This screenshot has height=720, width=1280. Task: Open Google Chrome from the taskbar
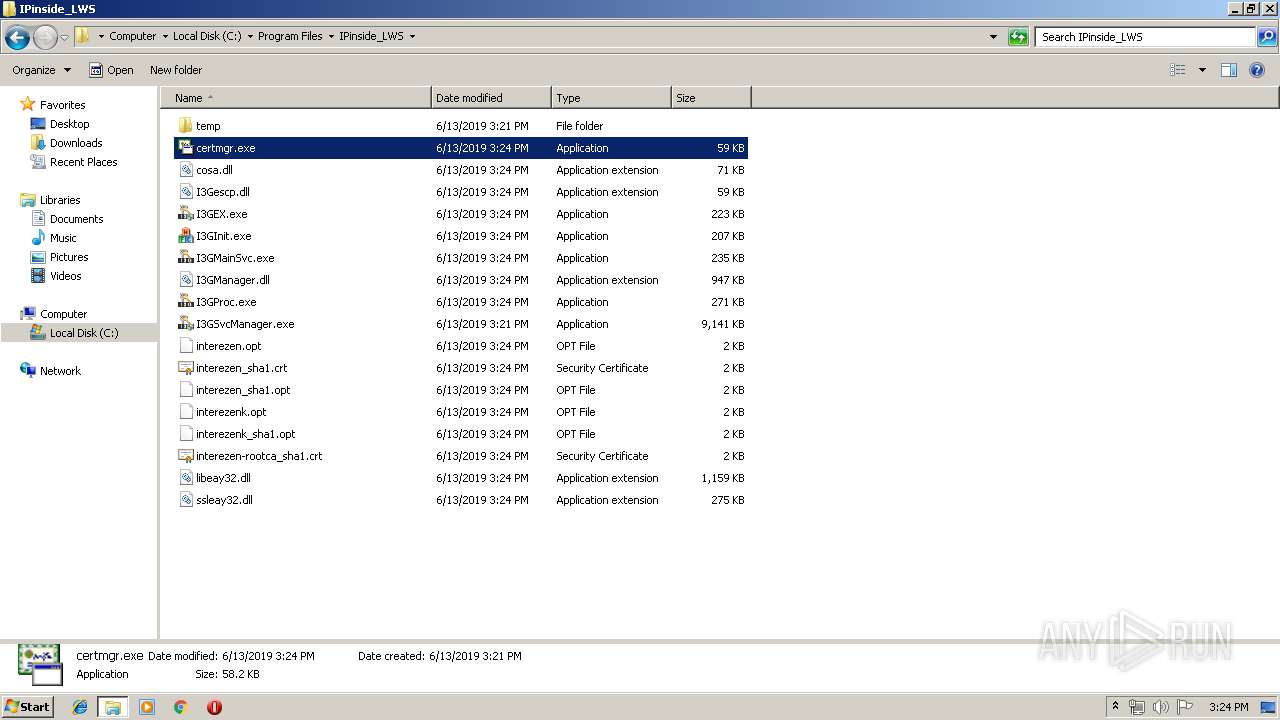[x=180, y=707]
